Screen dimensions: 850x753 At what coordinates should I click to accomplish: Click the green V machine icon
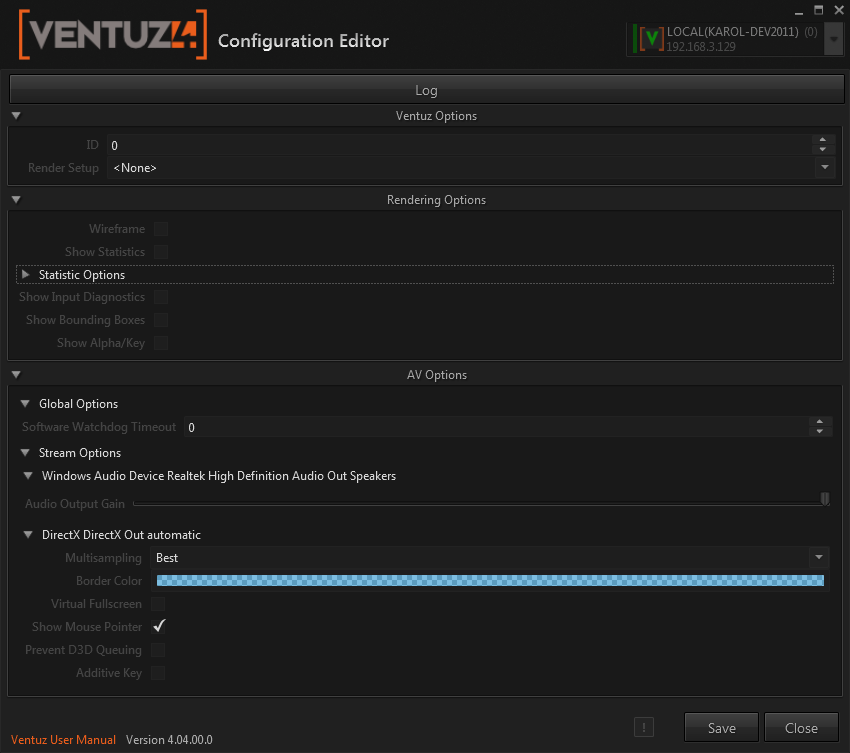click(652, 39)
